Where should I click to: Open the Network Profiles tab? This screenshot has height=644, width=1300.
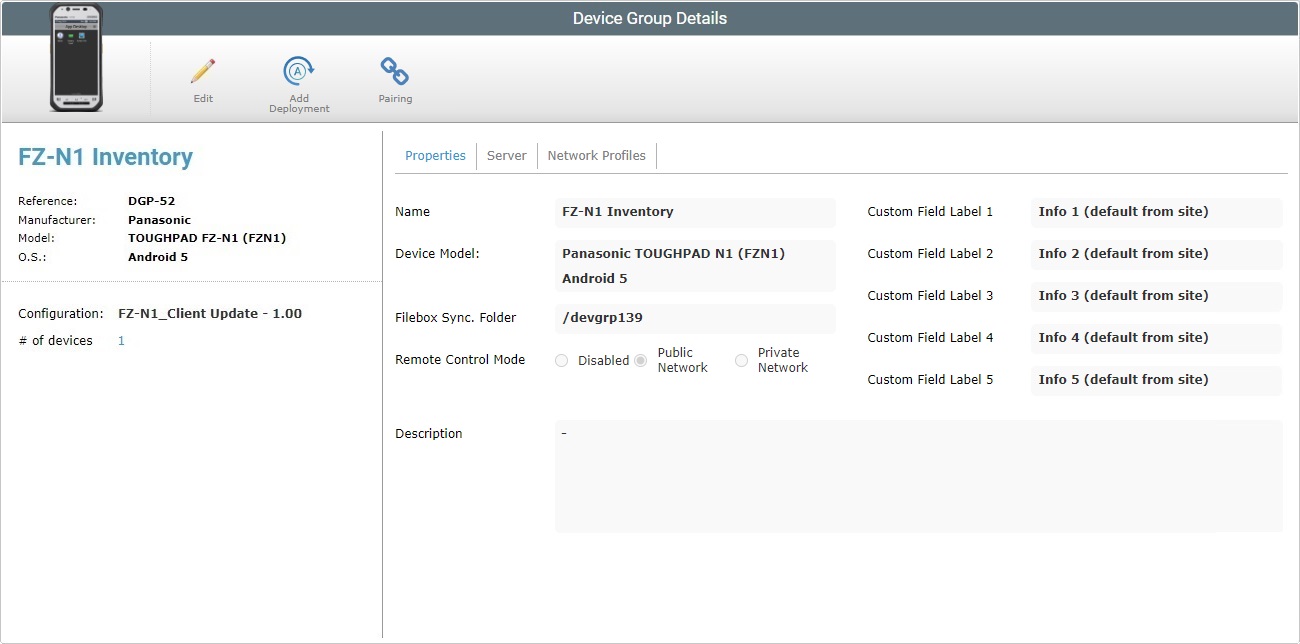(x=597, y=156)
